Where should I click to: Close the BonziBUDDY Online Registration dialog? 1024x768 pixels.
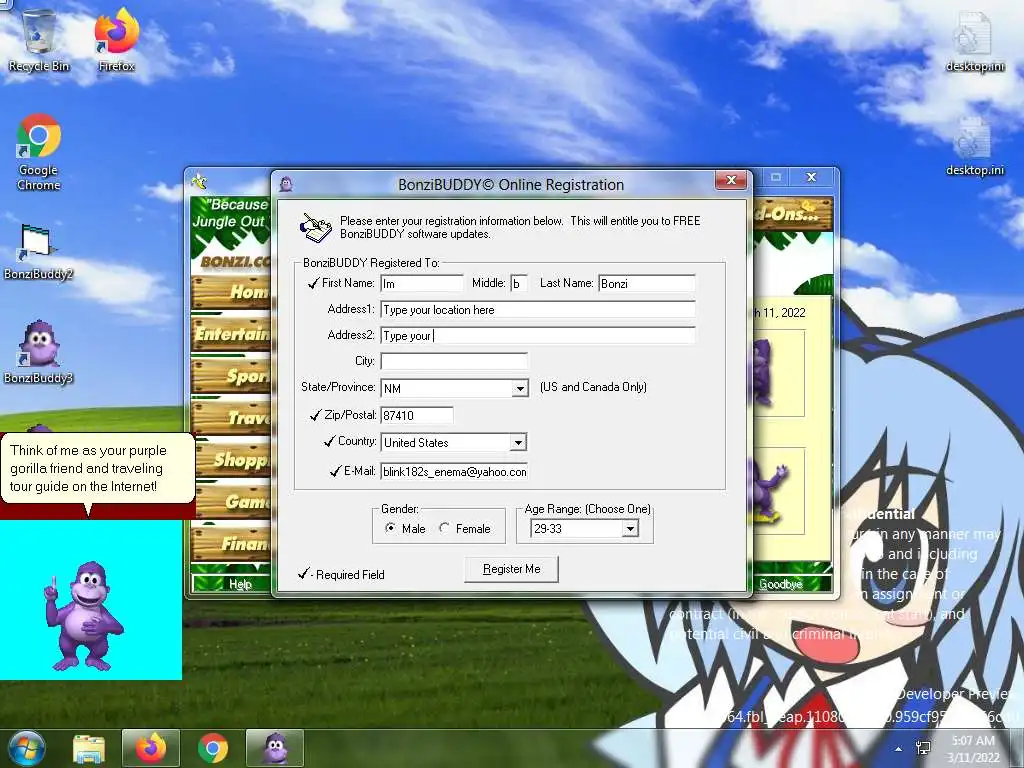click(x=731, y=180)
